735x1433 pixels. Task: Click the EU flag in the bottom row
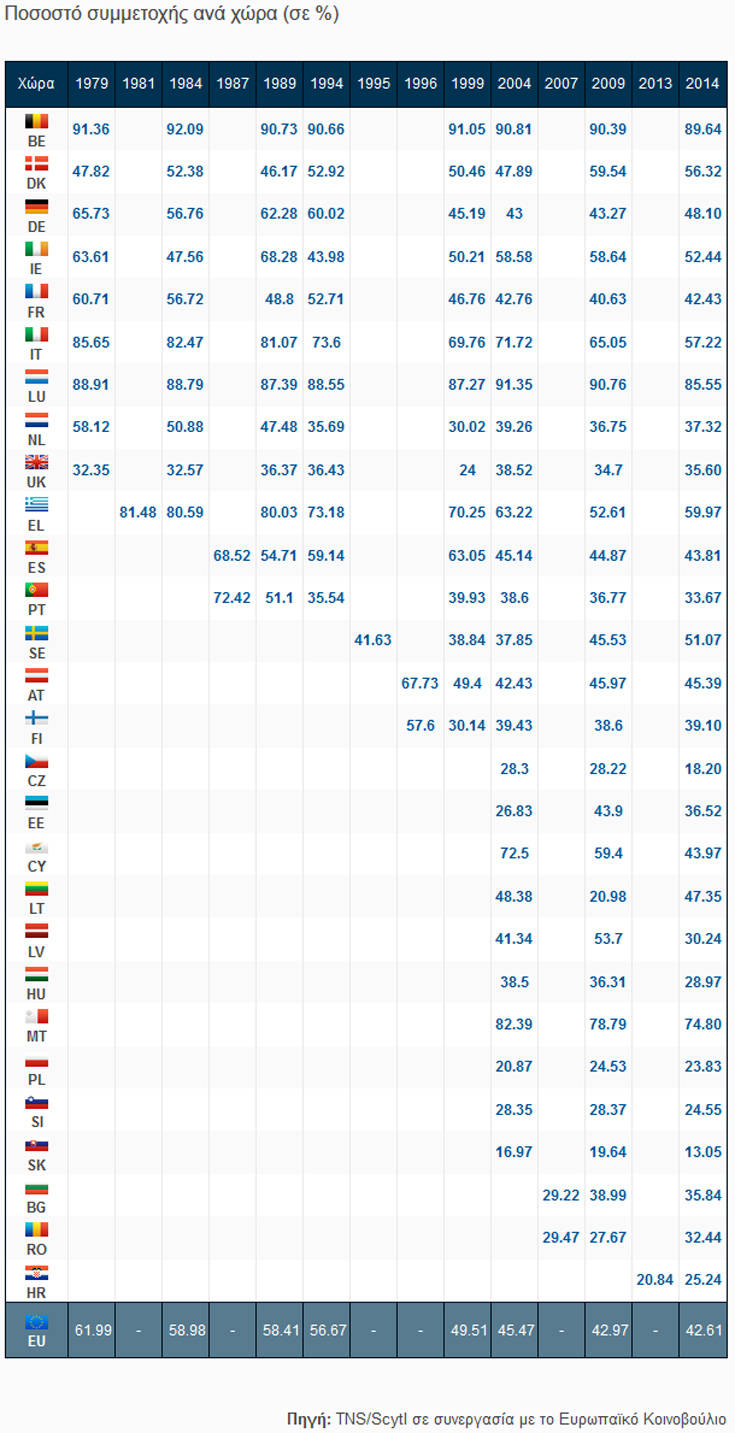click(36, 1321)
